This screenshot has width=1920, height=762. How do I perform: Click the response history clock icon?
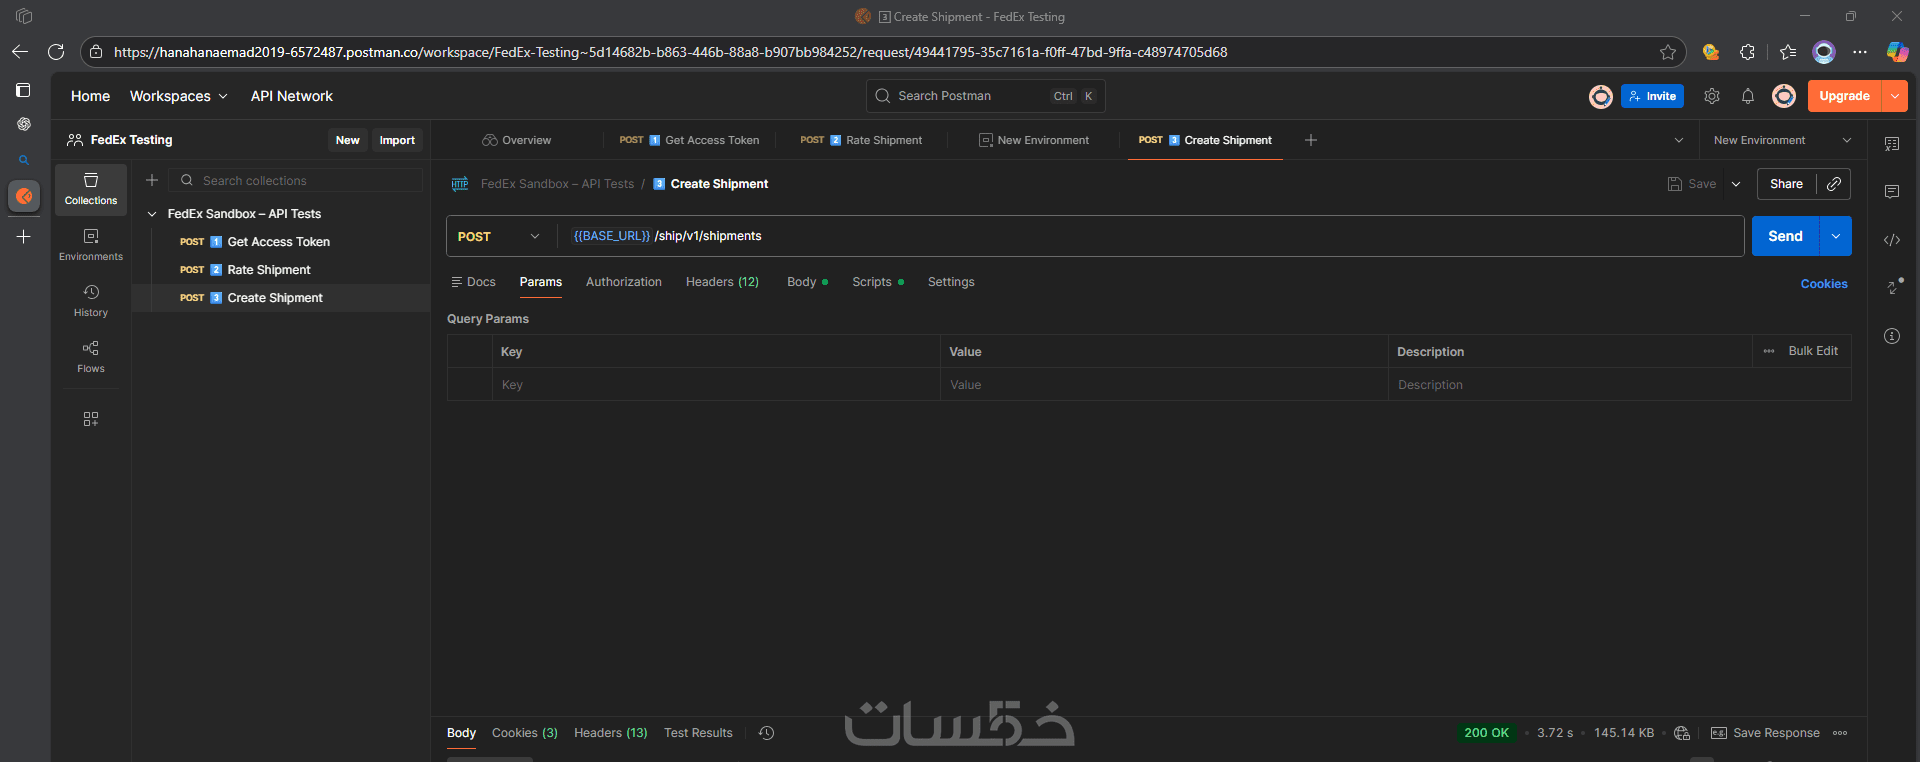(767, 733)
